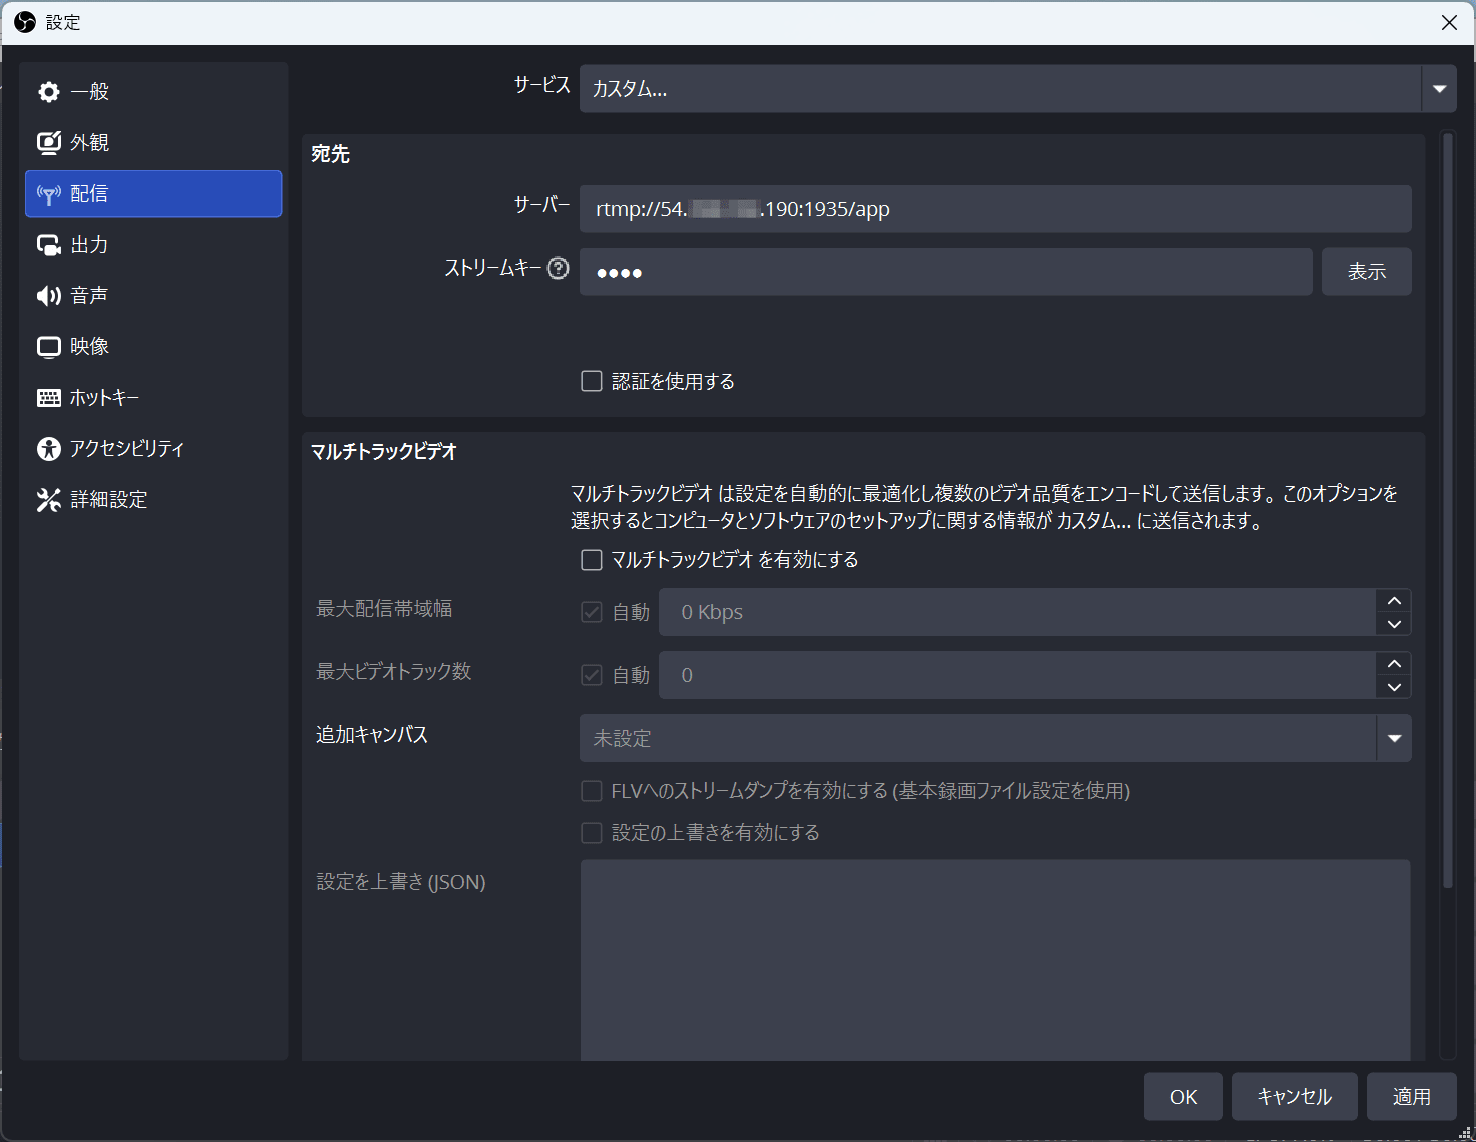
Task: Click the ストリームキー help question mark icon
Action: 559,268
